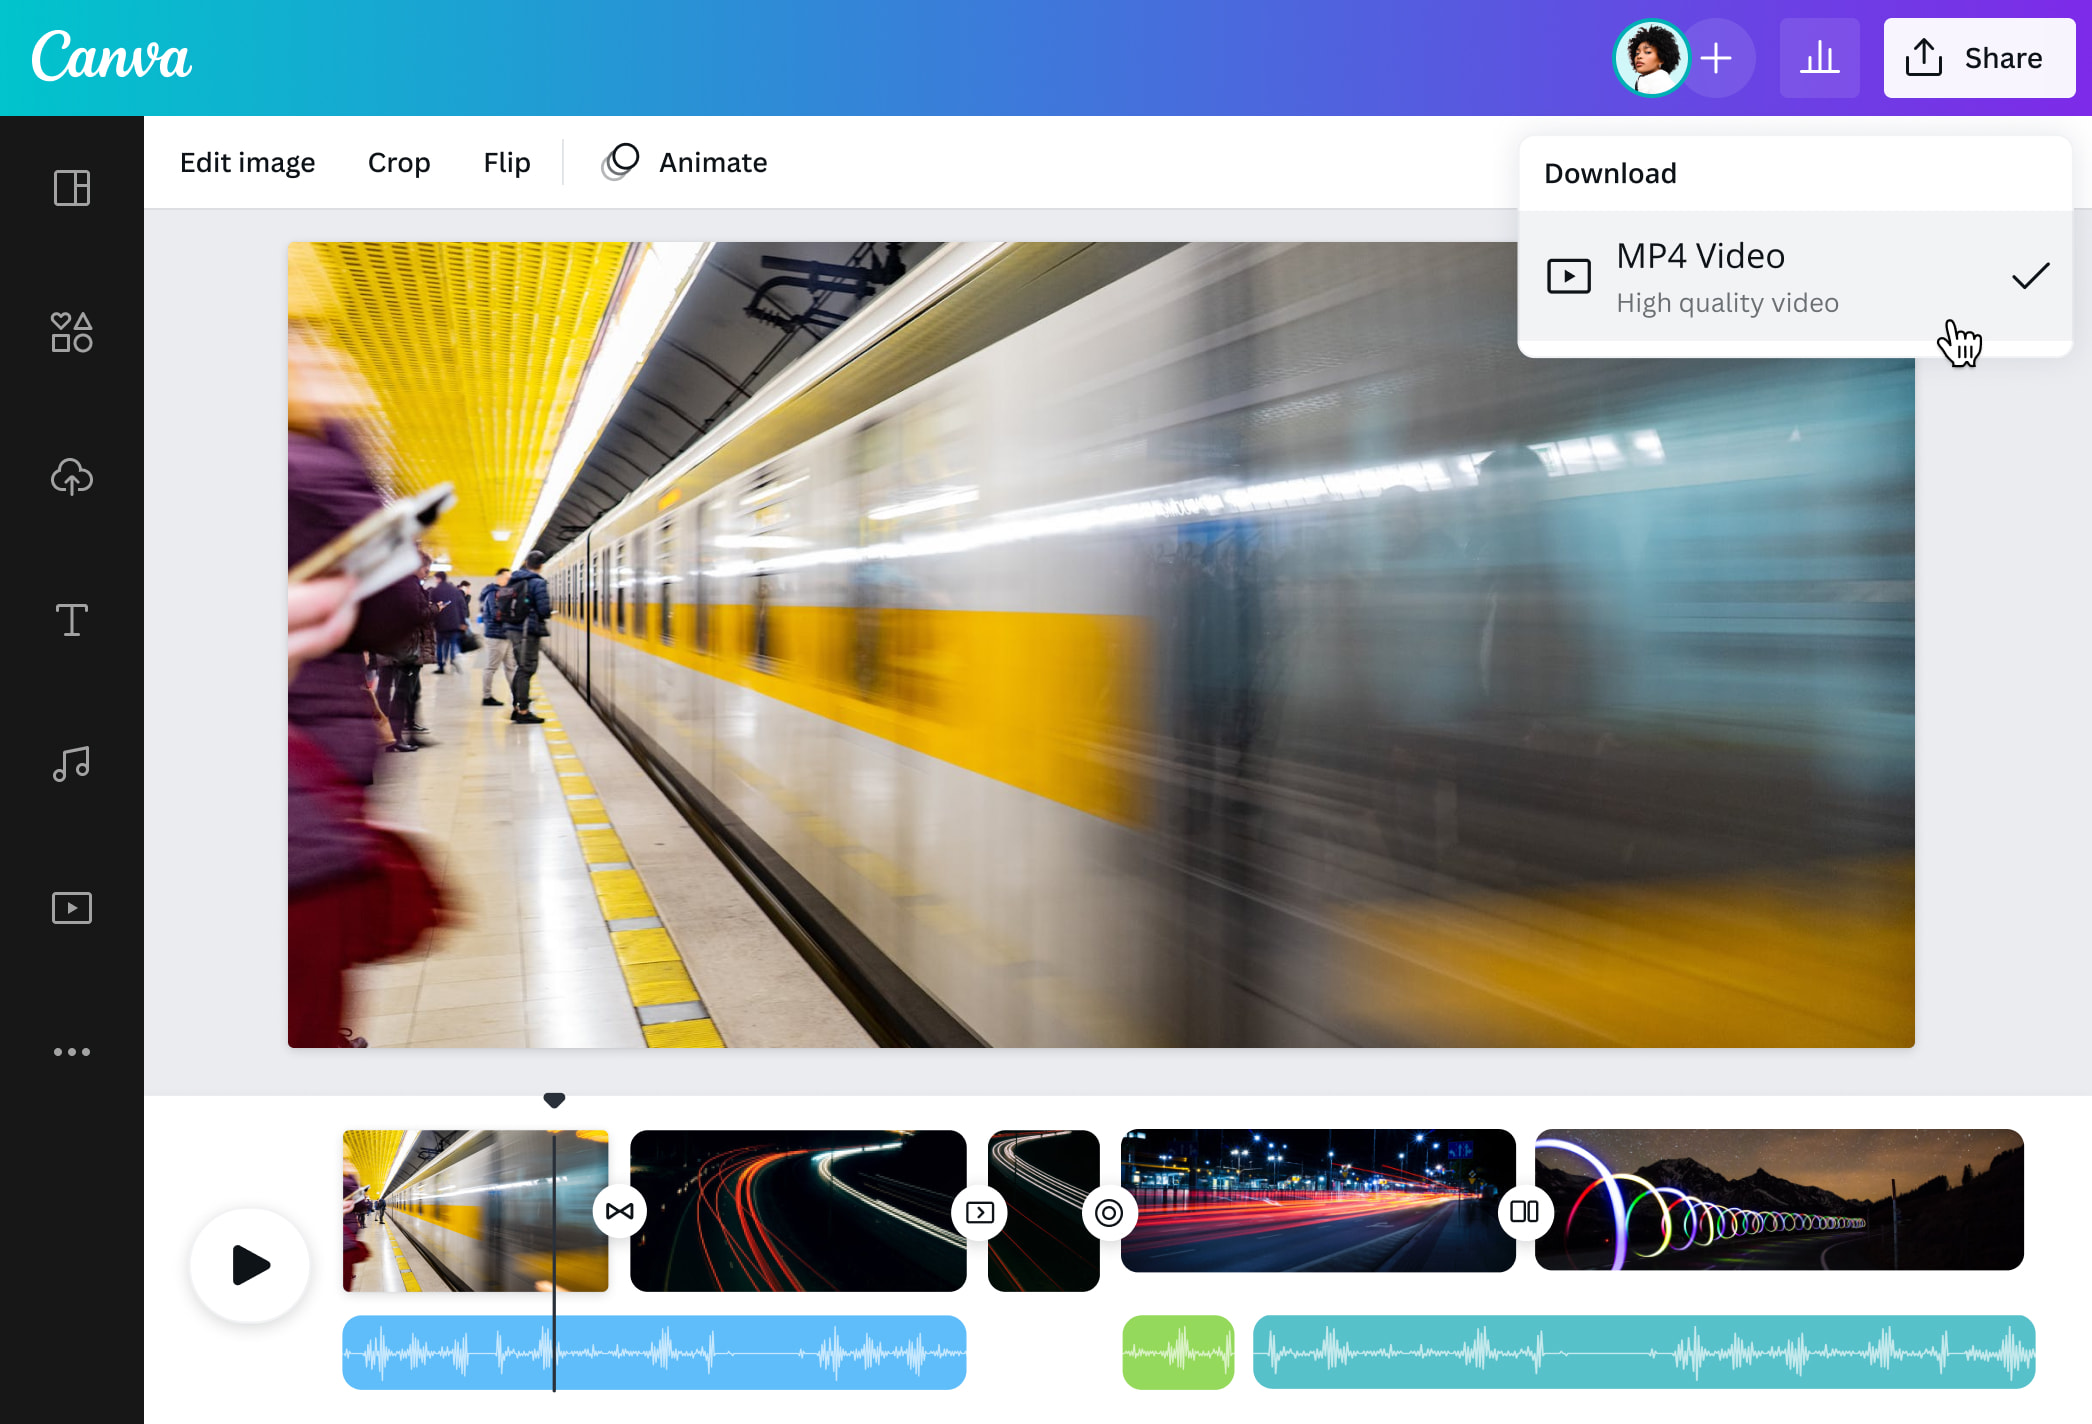
Task: Open the Videos panel
Action: pyautogui.click(x=71, y=908)
